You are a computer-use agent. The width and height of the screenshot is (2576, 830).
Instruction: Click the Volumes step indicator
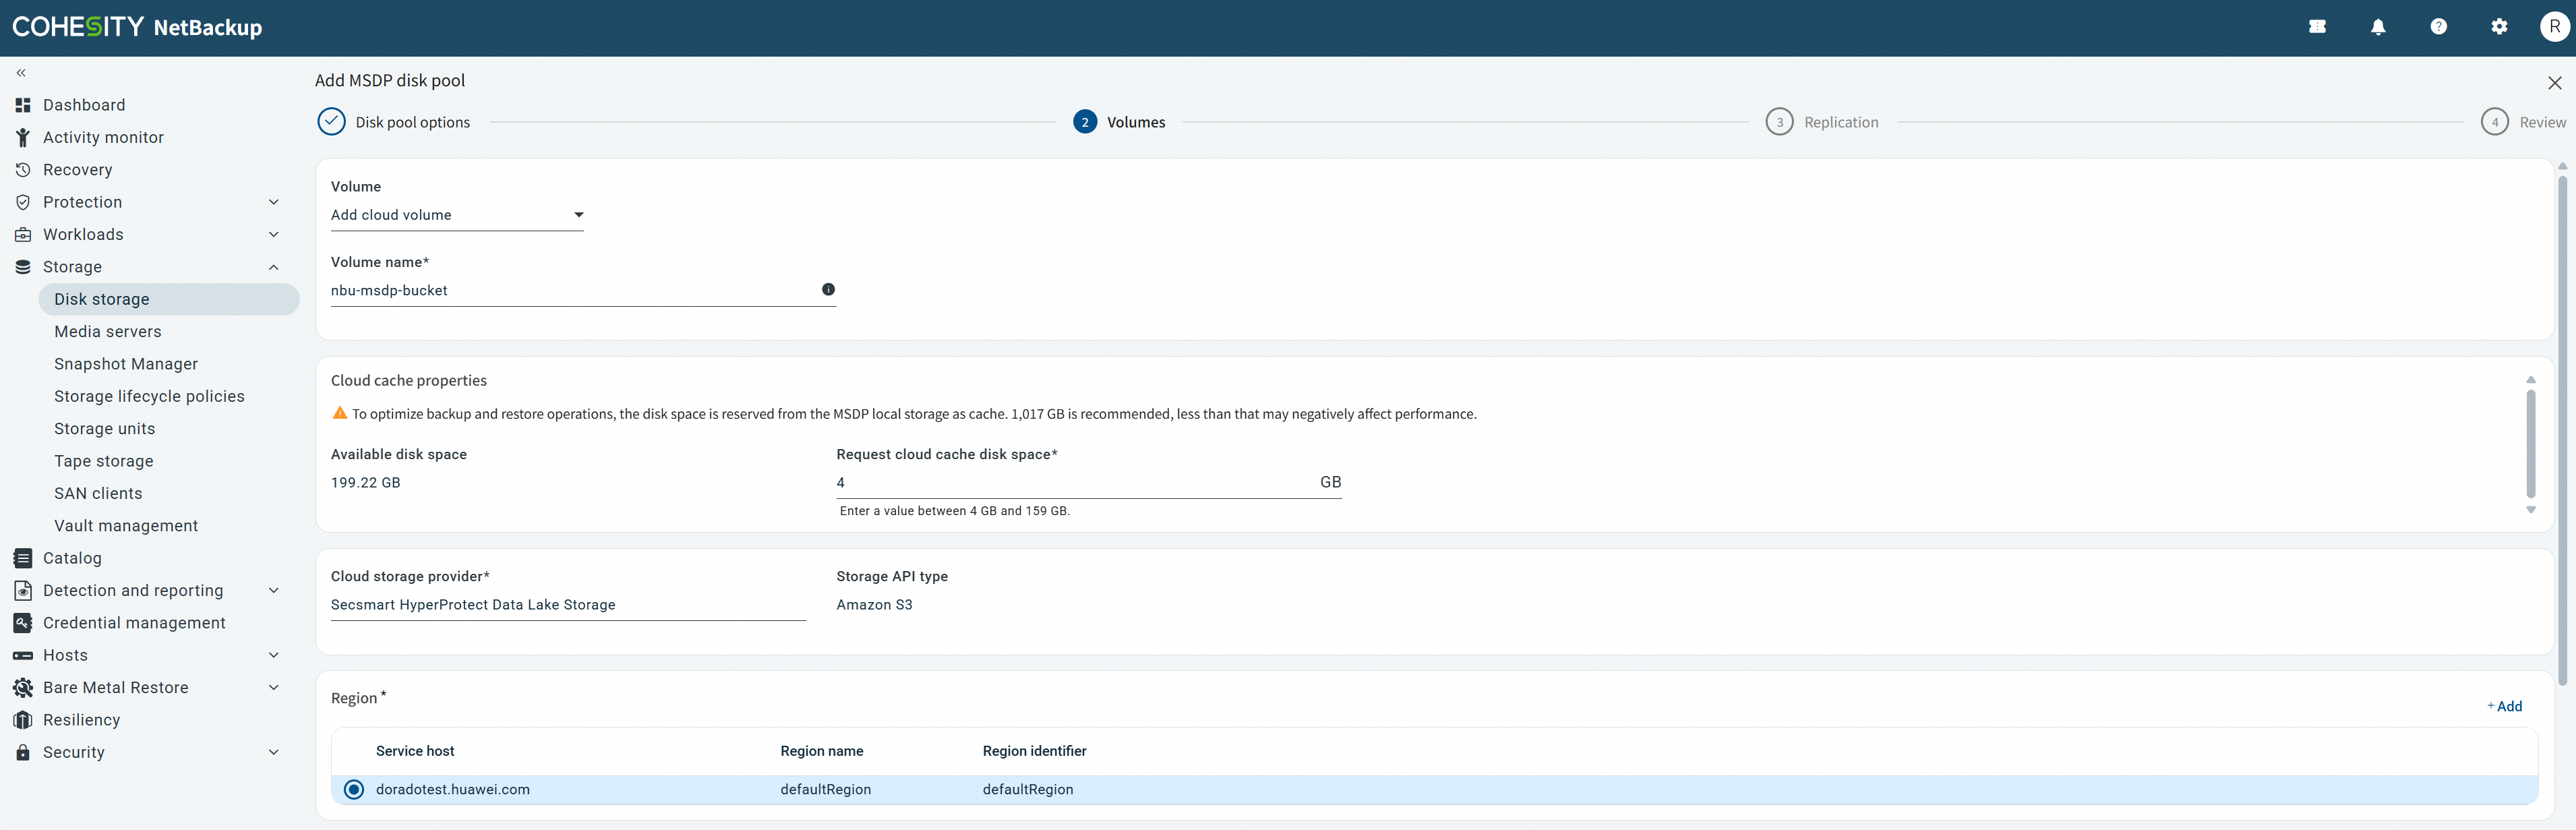click(1119, 122)
